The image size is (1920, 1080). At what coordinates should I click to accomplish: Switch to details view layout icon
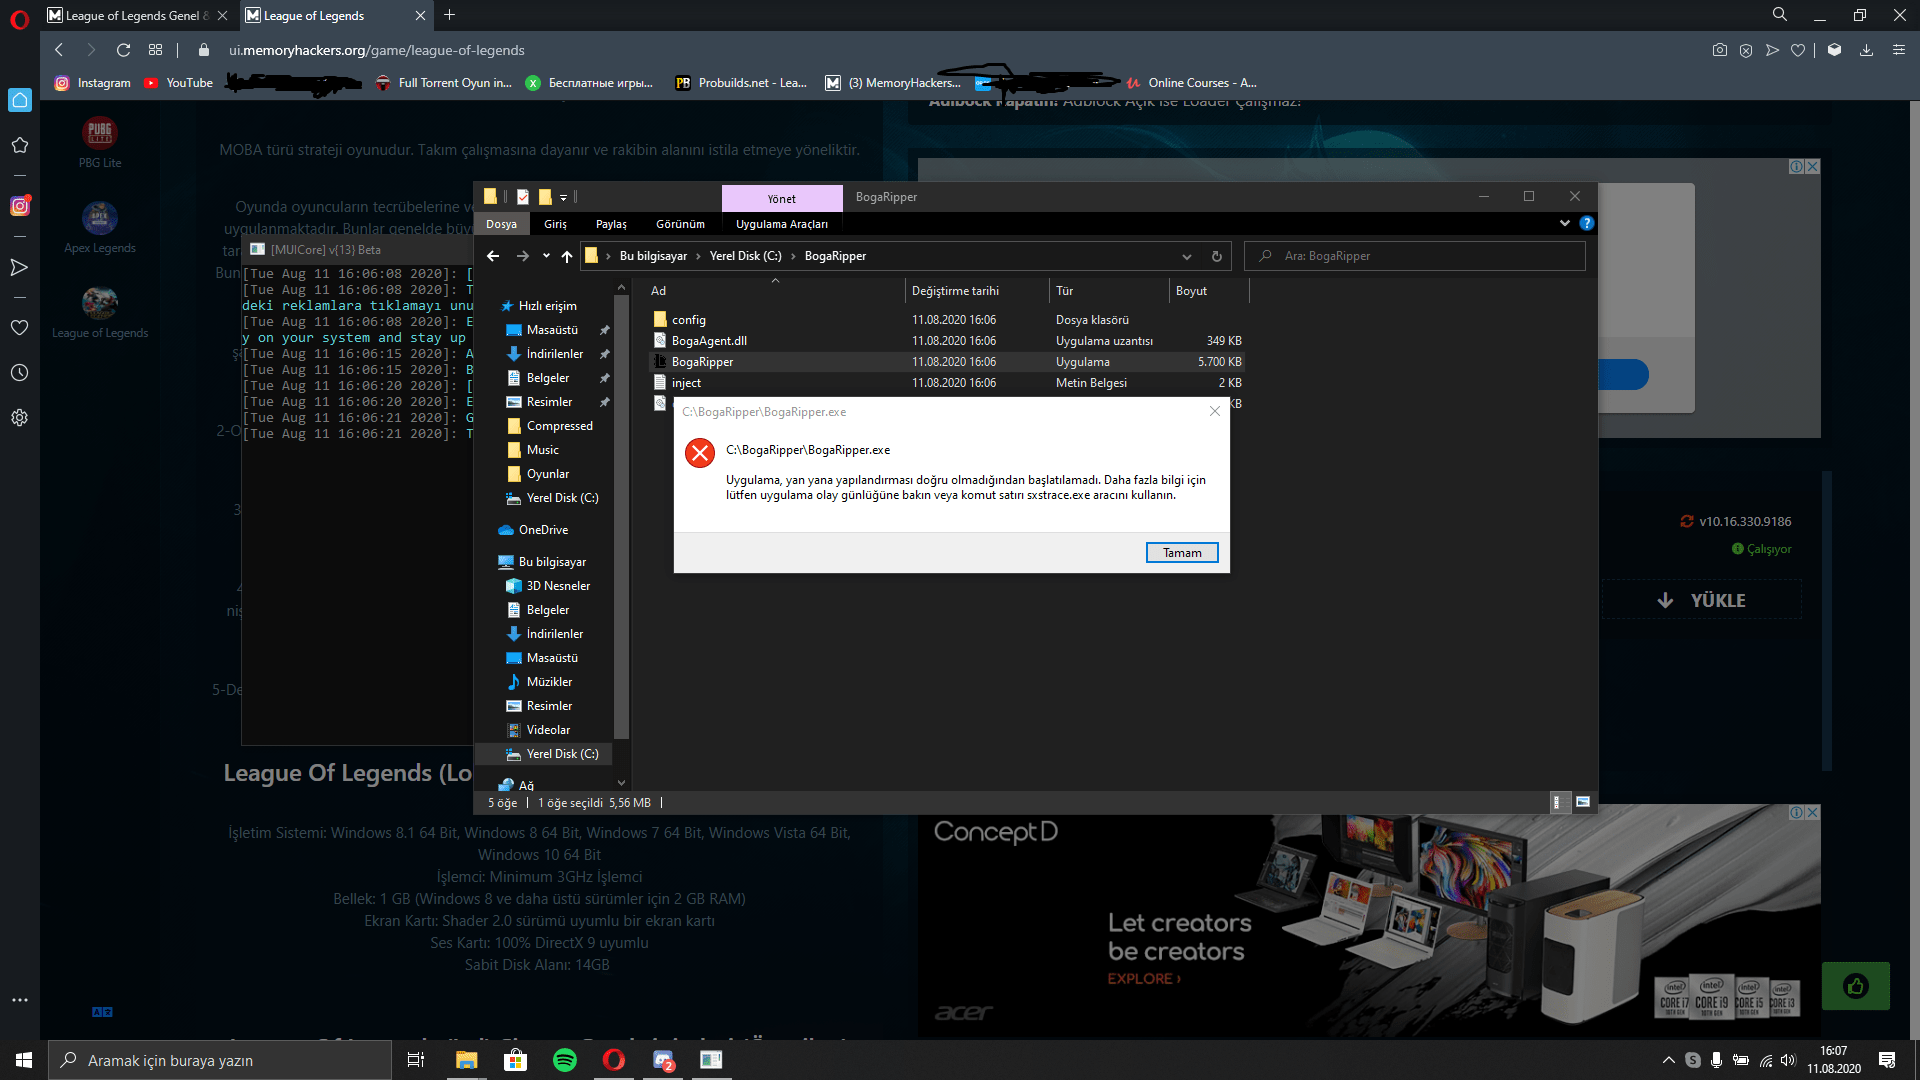pyautogui.click(x=1559, y=802)
